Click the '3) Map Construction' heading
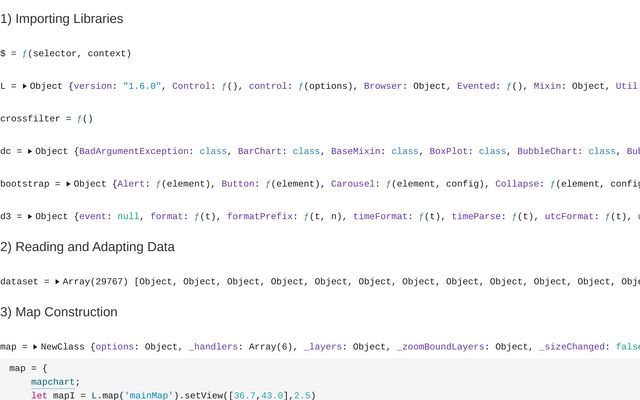 click(59, 312)
